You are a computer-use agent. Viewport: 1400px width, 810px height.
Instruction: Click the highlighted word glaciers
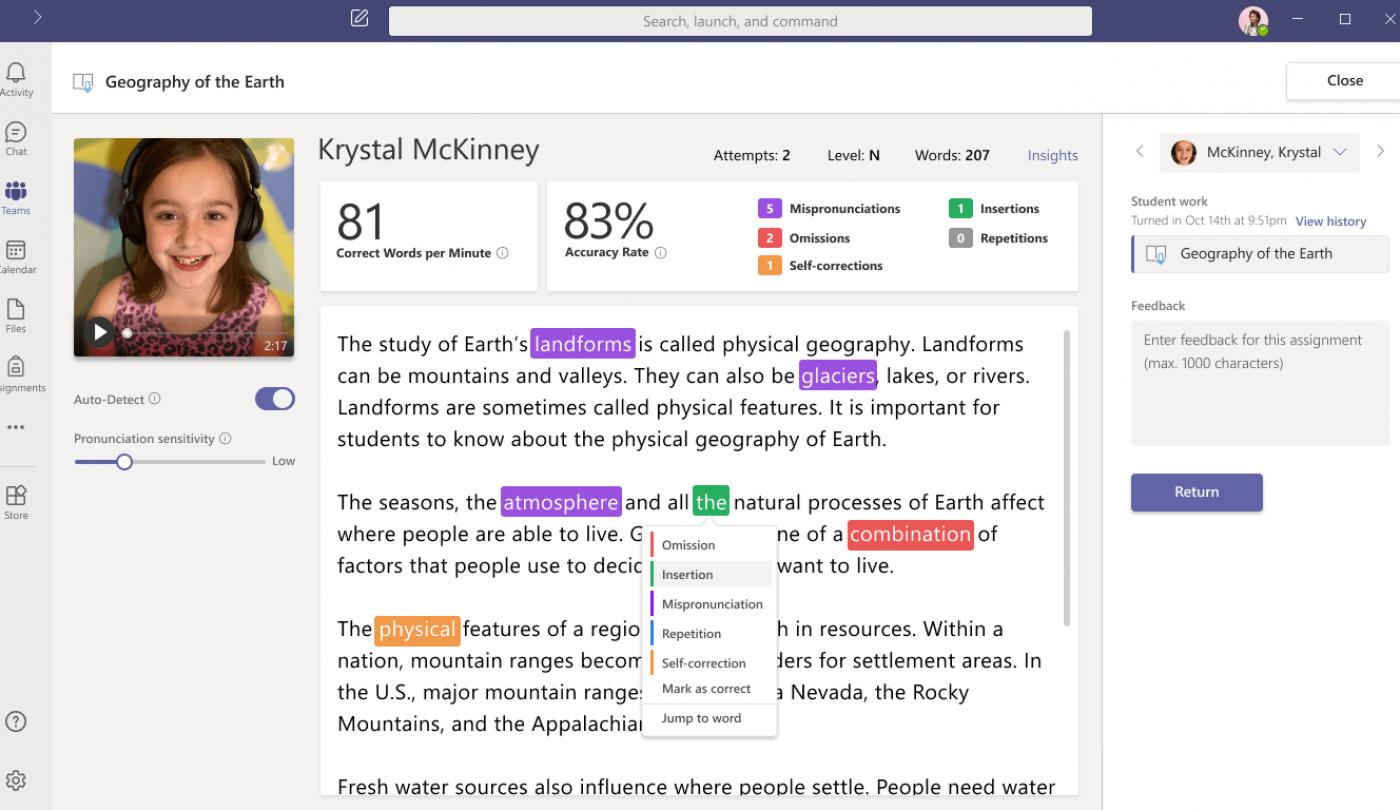pos(838,376)
